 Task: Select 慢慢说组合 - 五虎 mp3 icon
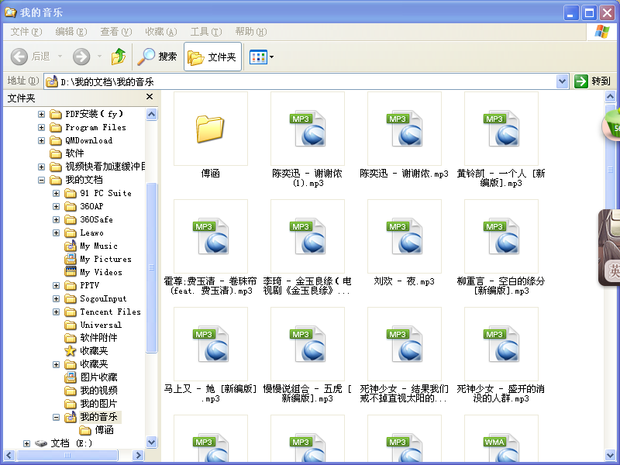click(308, 344)
